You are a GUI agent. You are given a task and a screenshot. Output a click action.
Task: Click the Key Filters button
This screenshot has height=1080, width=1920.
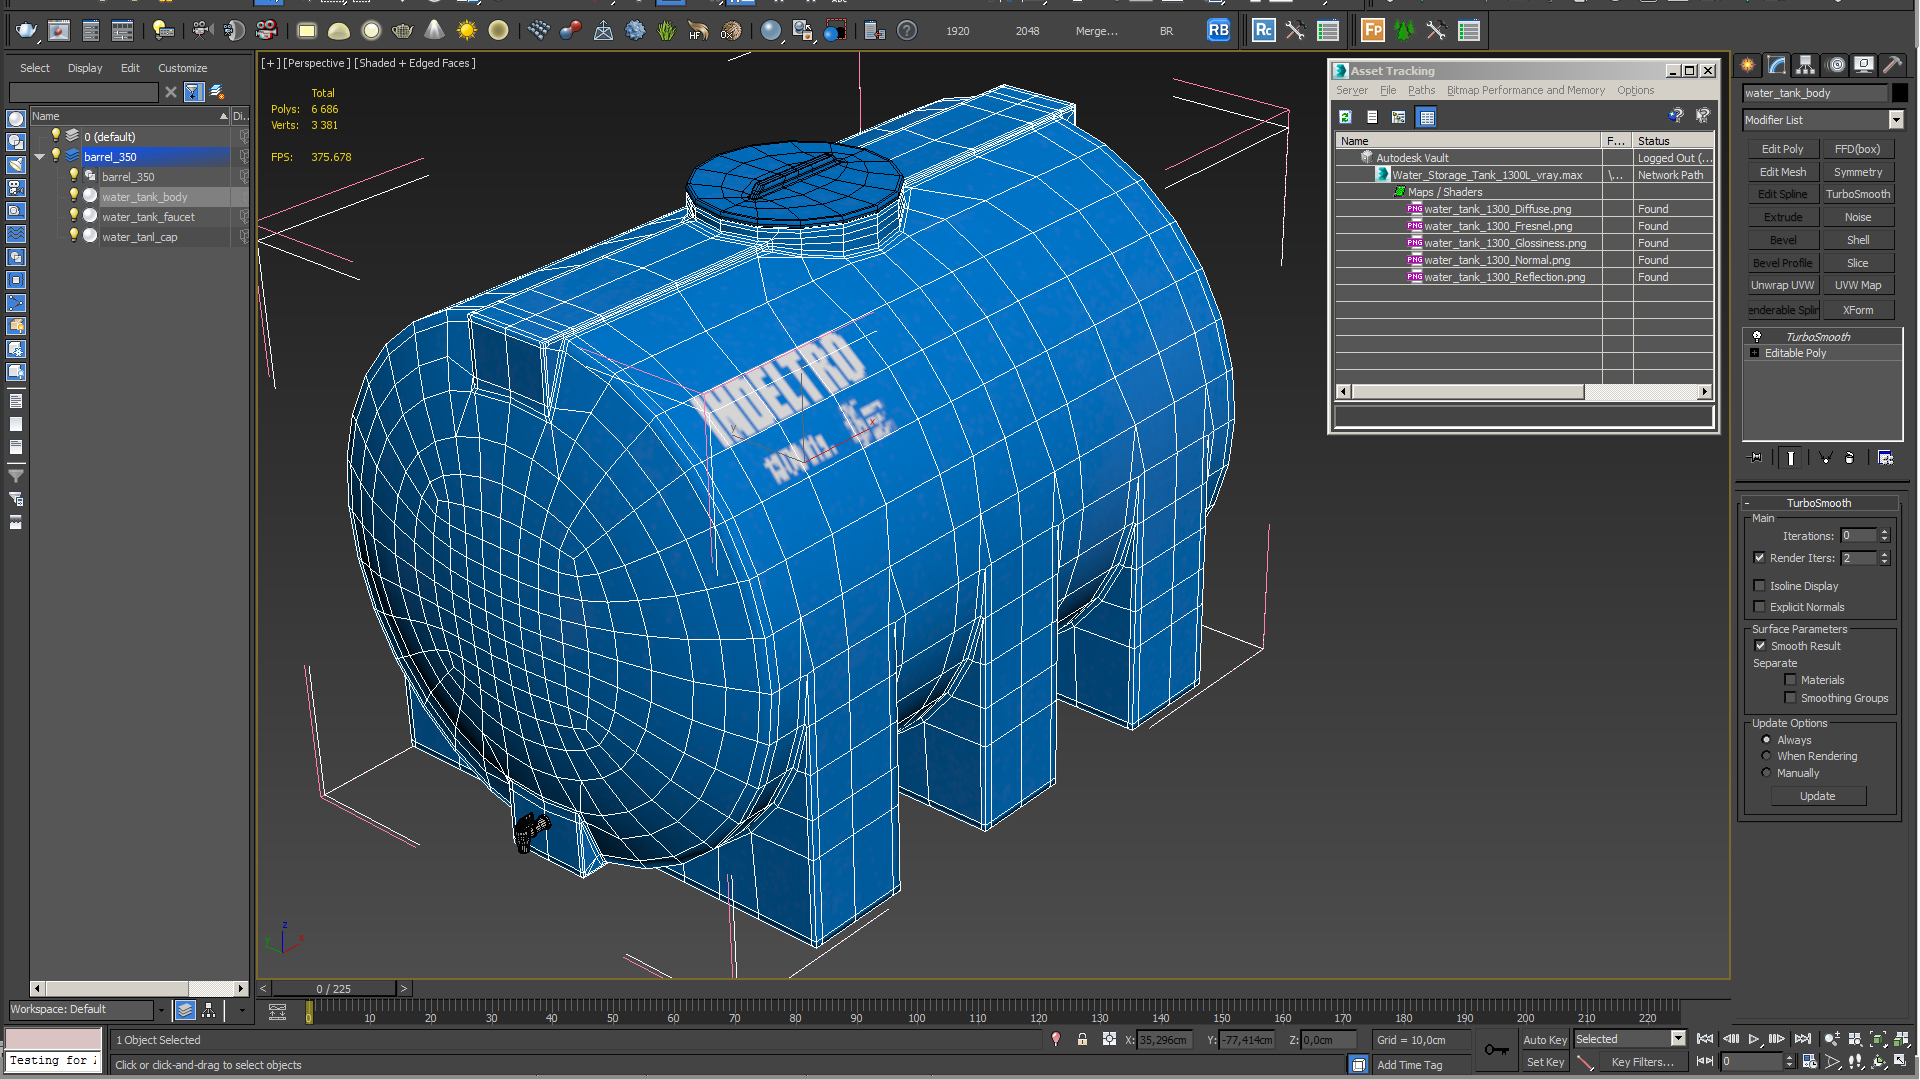pyautogui.click(x=1642, y=1062)
